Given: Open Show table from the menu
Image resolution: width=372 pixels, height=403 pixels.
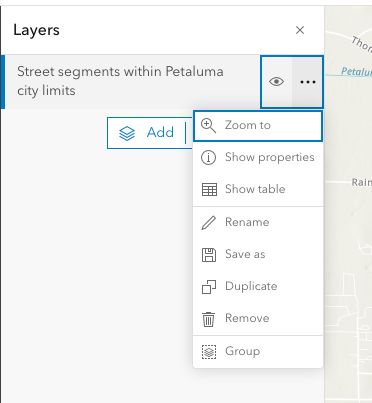Looking at the screenshot, I should [258, 189].
